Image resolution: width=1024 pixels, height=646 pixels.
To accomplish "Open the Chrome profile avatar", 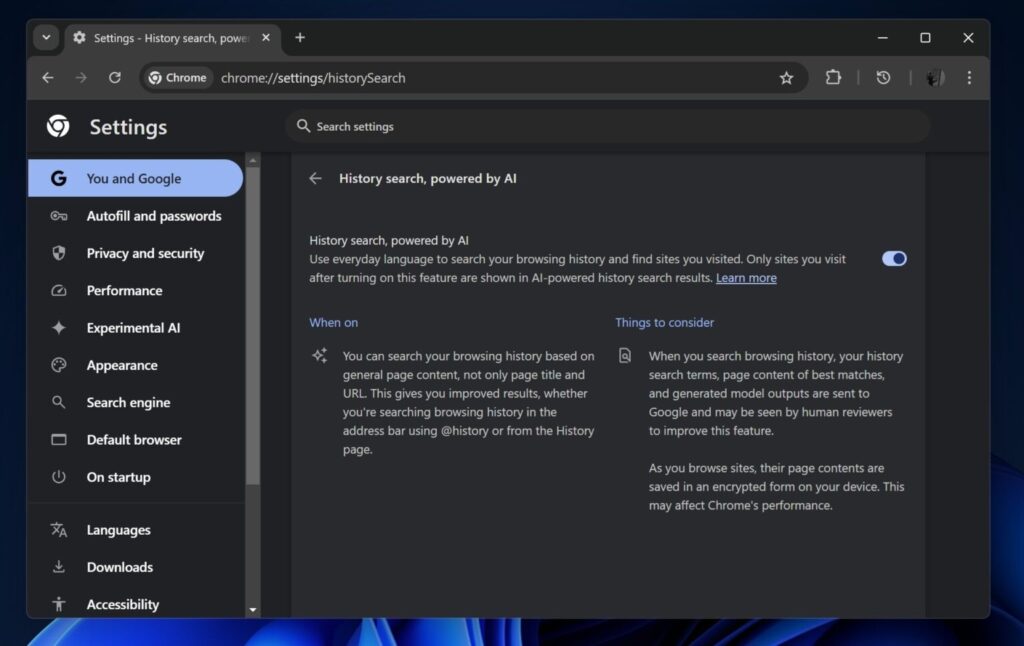I will 933,77.
